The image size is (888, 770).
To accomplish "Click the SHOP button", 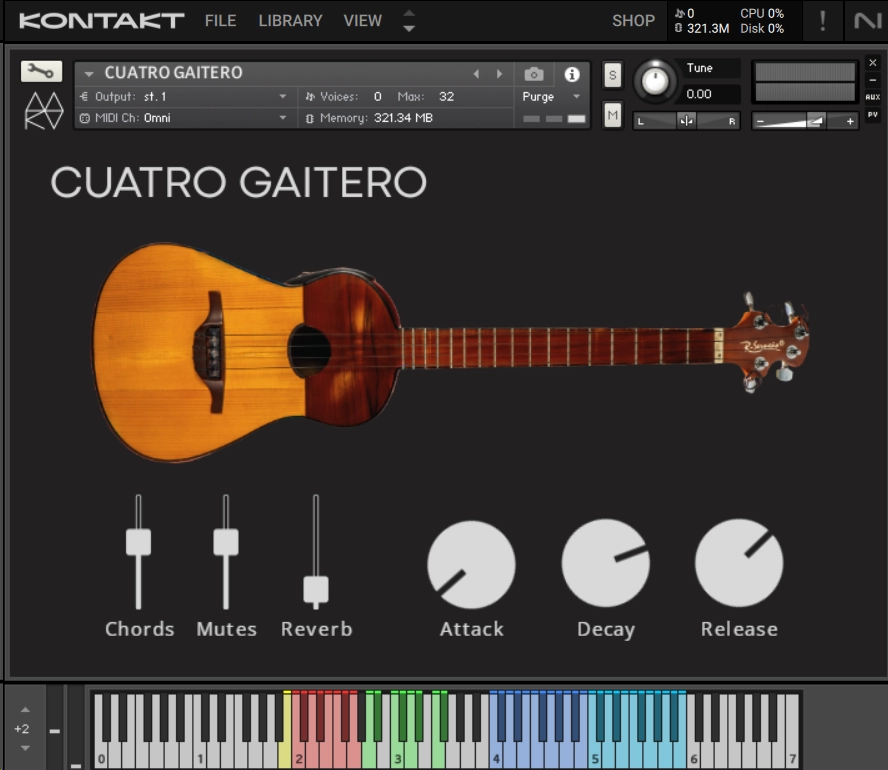I will click(x=633, y=20).
